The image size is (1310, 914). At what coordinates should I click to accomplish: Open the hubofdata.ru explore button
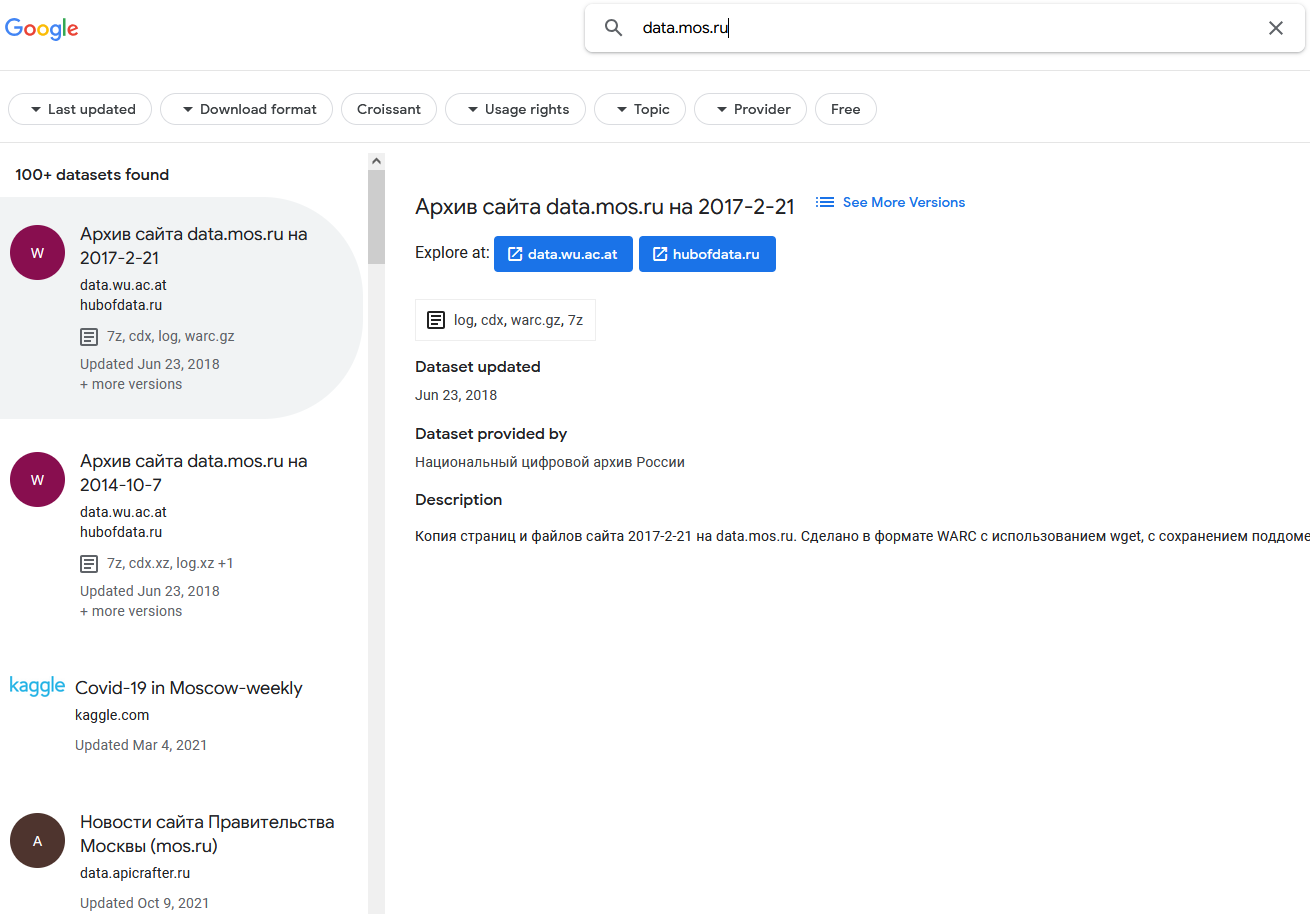point(707,254)
